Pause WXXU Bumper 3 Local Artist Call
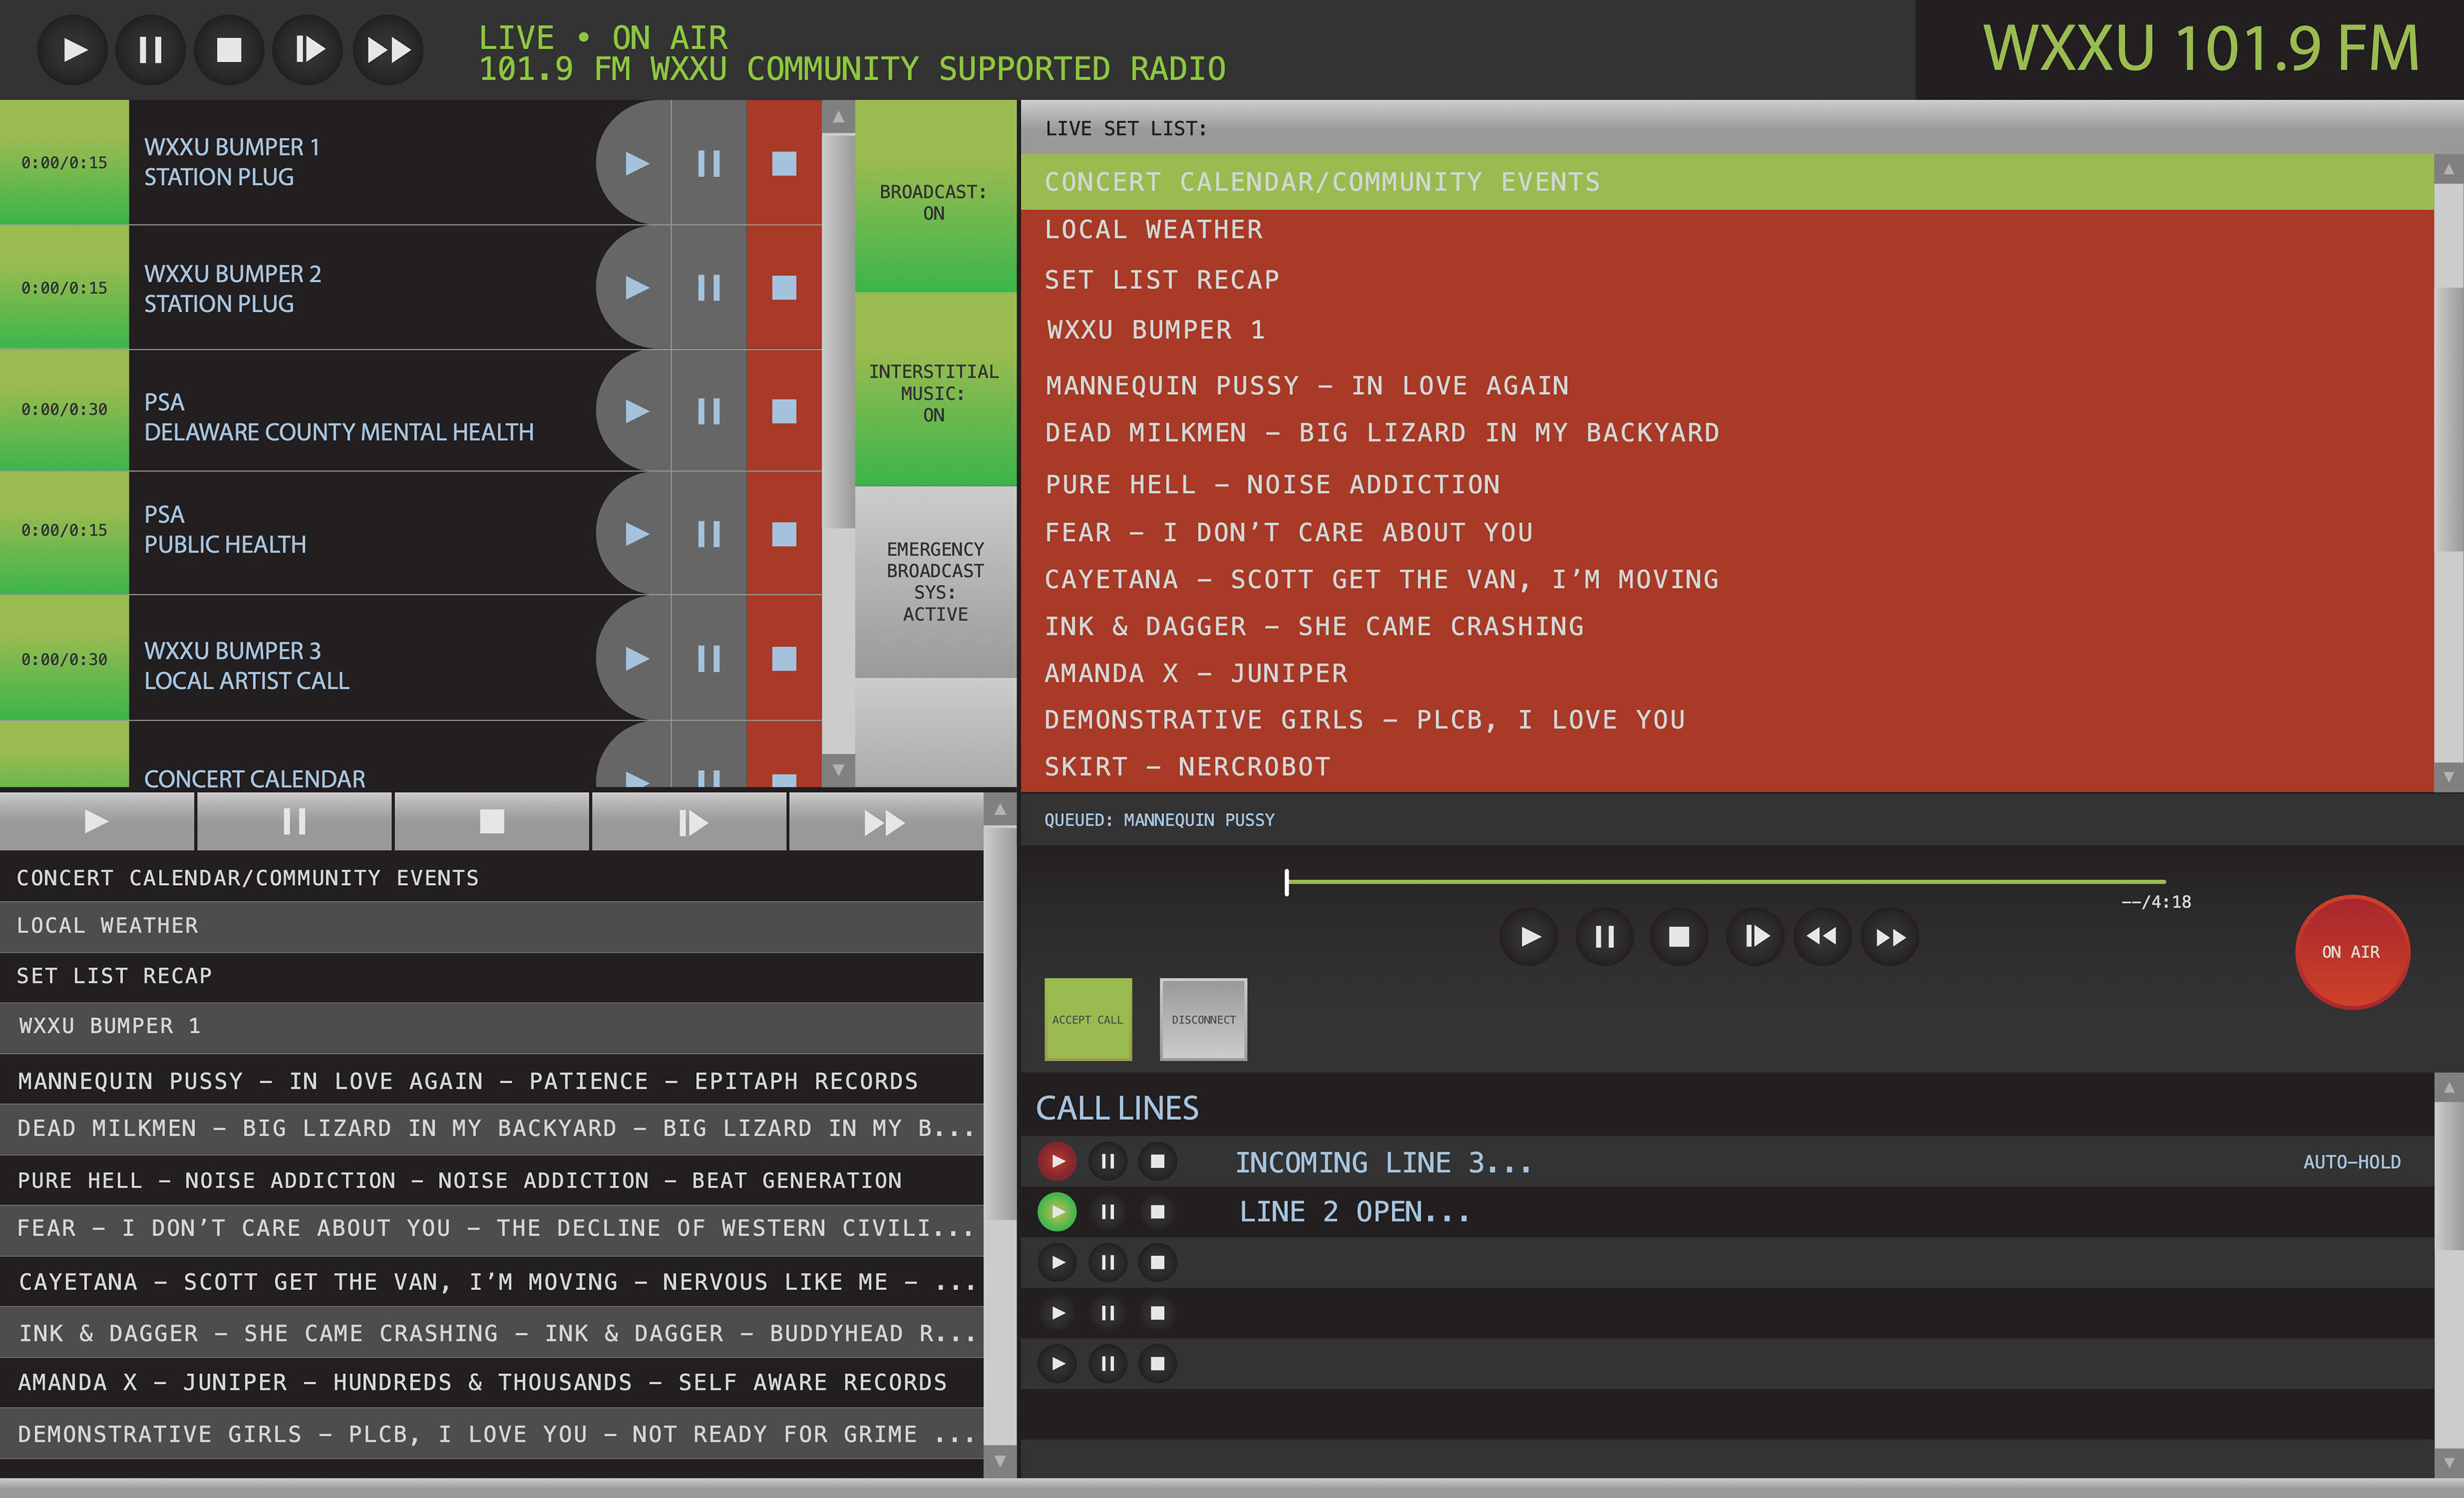Image resolution: width=2464 pixels, height=1498 pixels. (709, 658)
